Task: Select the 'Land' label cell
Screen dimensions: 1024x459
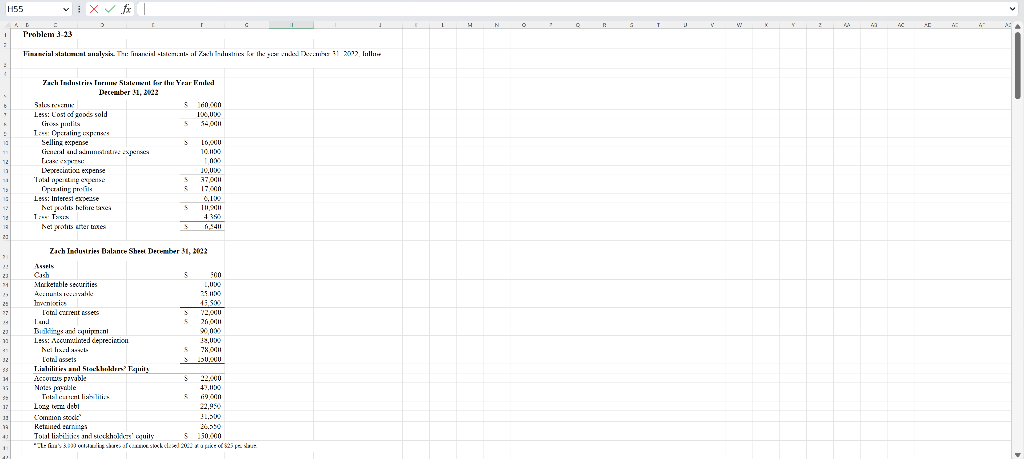Action: (40, 322)
